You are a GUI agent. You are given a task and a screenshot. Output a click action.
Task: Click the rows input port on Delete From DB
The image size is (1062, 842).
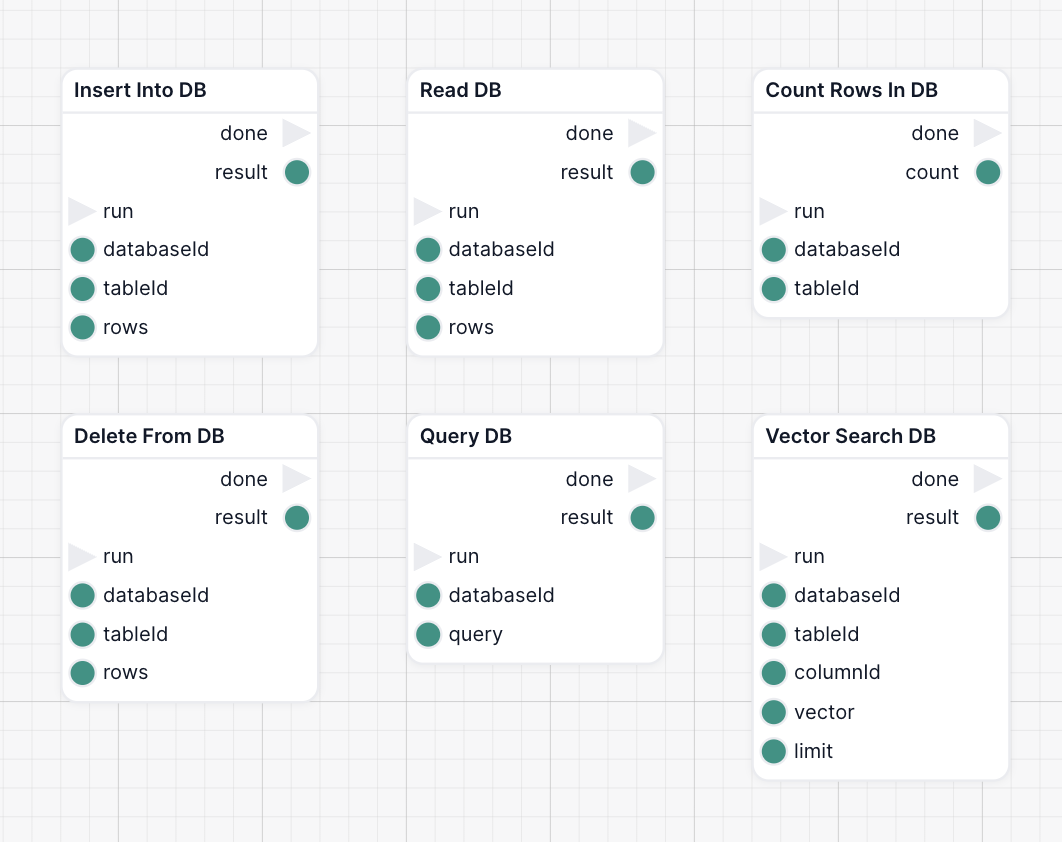point(83,672)
